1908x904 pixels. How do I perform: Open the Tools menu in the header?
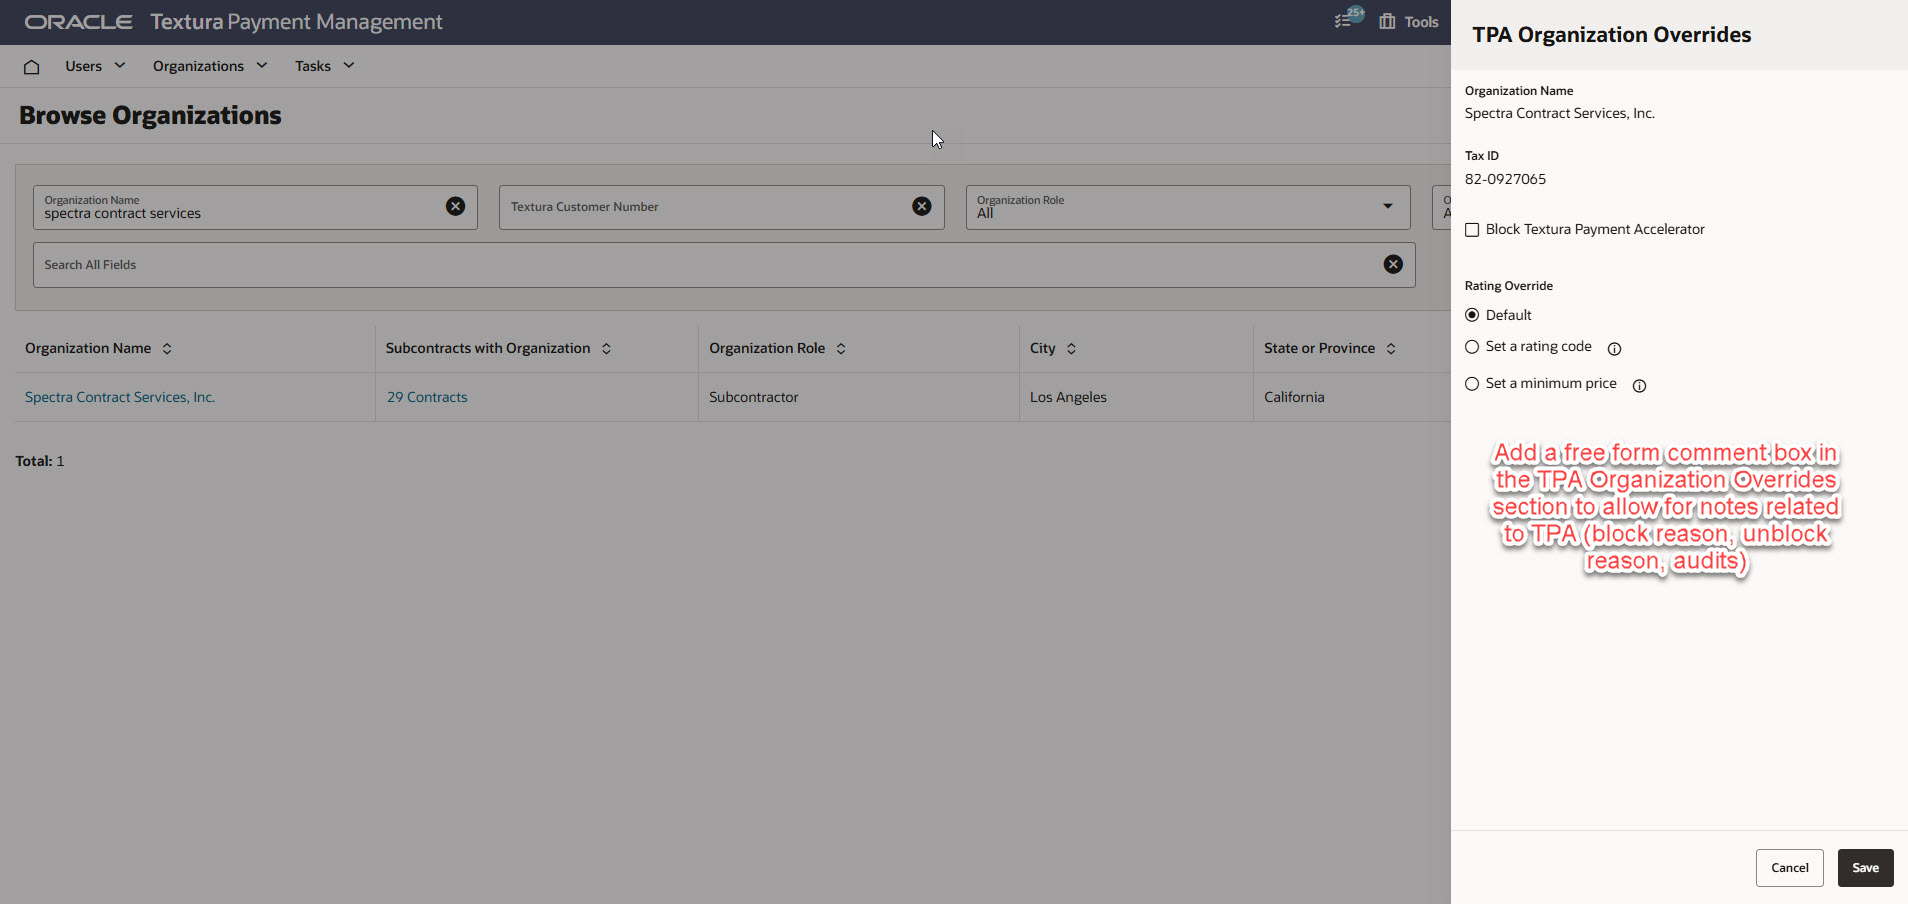(x=1409, y=22)
